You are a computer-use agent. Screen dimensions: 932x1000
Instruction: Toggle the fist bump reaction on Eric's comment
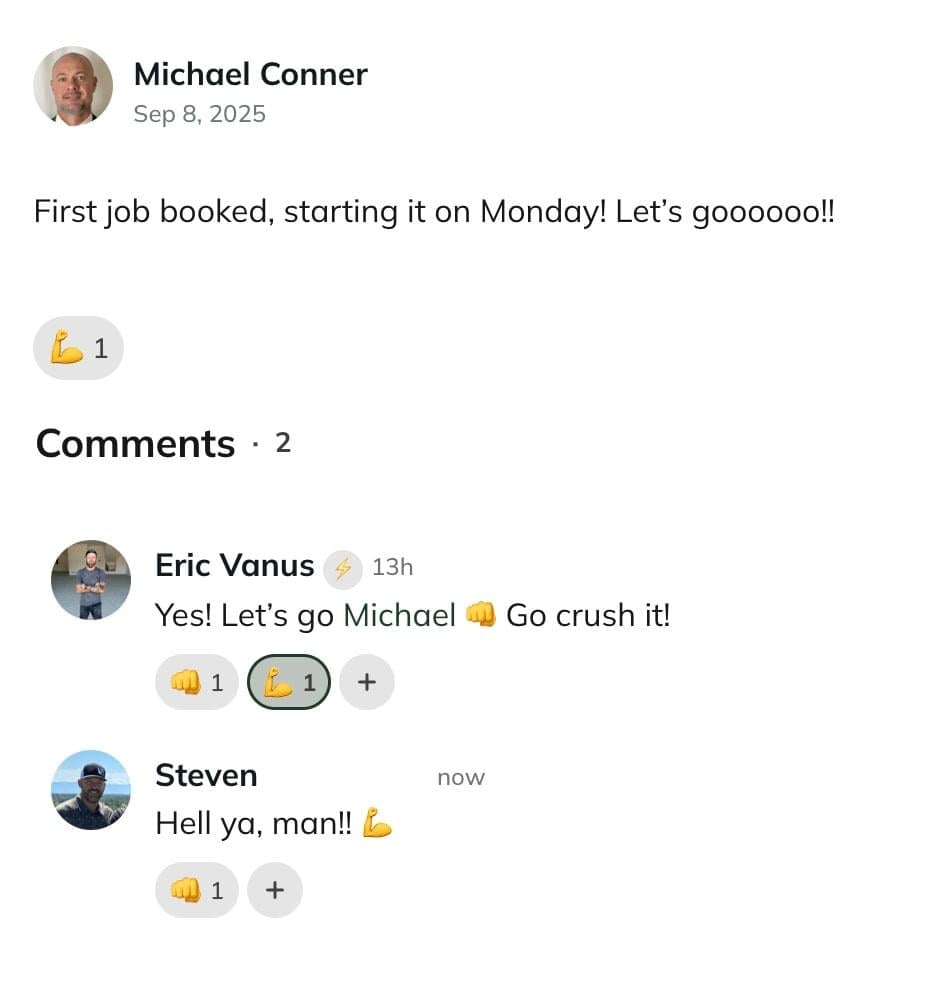point(196,682)
